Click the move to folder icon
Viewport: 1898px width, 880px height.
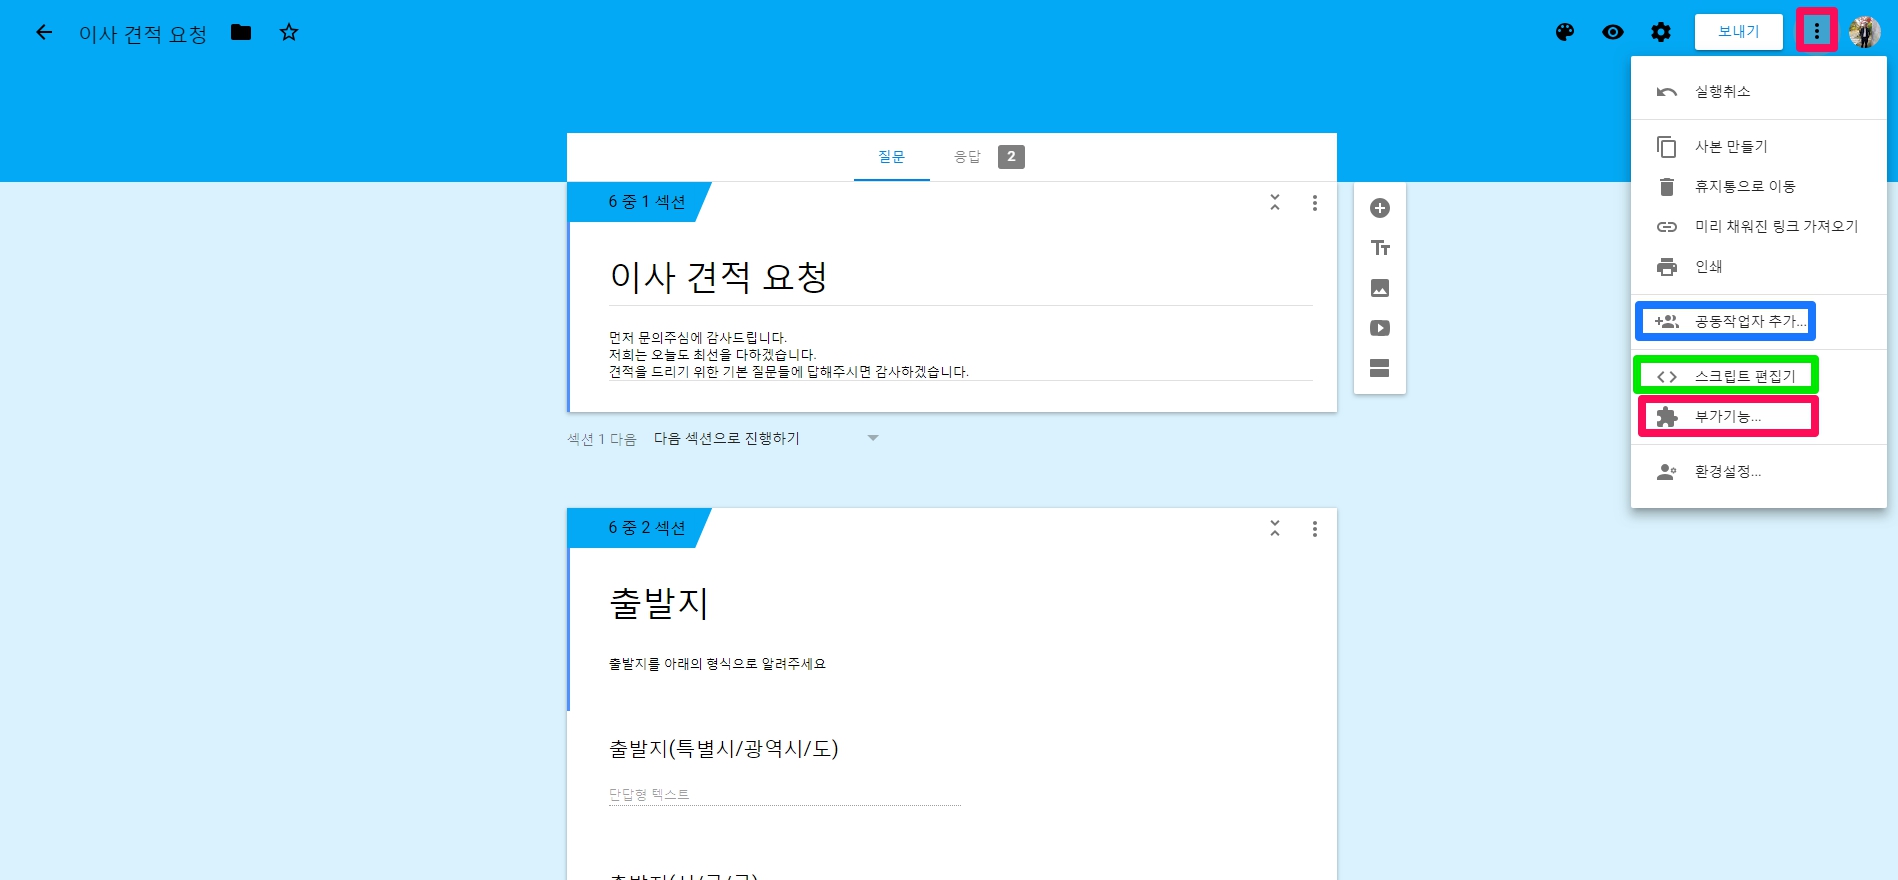pyautogui.click(x=241, y=32)
